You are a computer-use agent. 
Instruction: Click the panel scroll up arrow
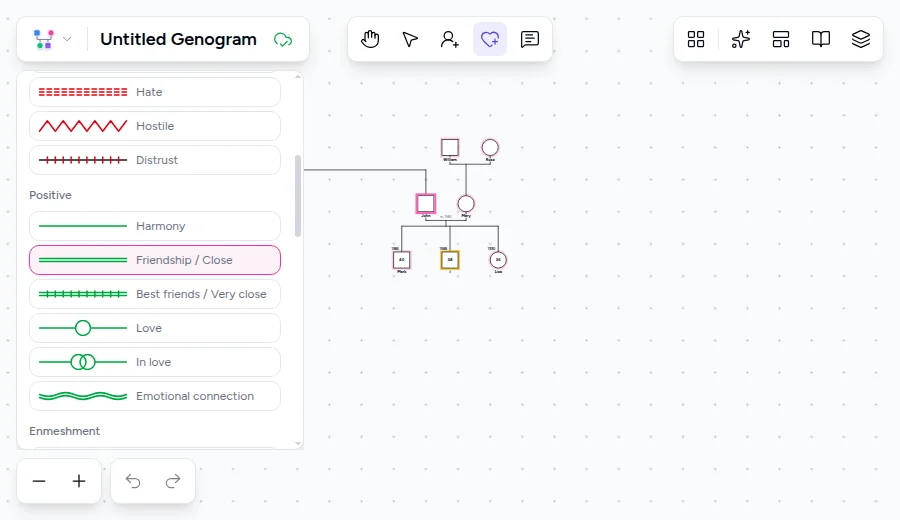click(298, 77)
